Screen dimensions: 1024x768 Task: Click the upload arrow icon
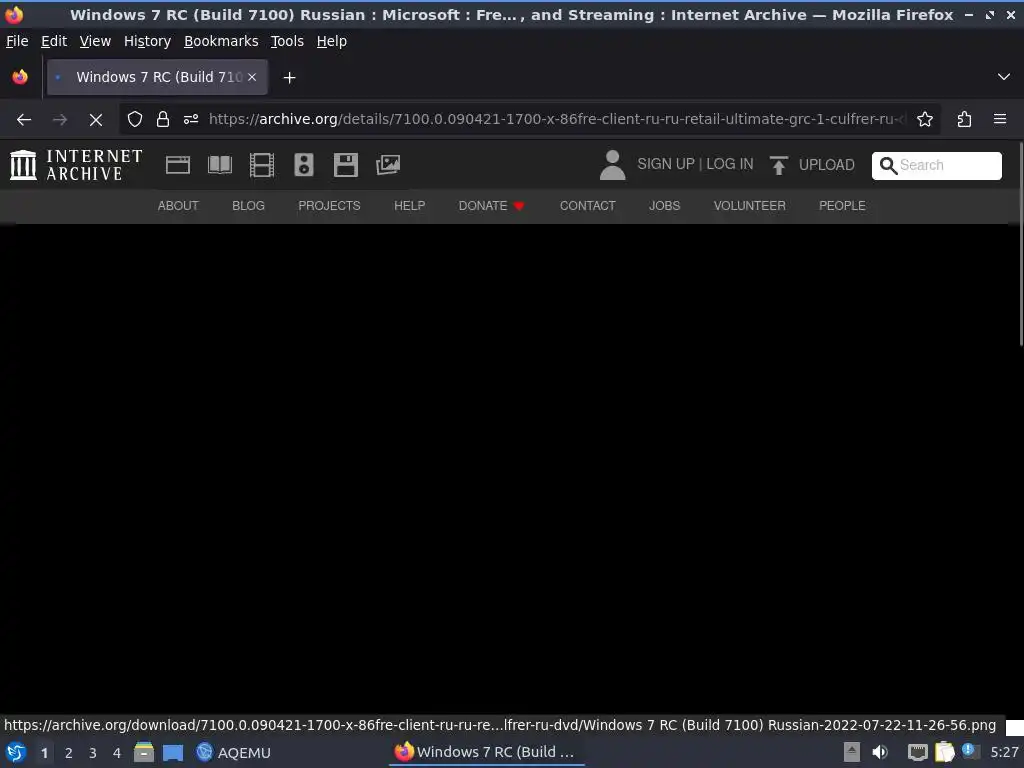(x=778, y=165)
